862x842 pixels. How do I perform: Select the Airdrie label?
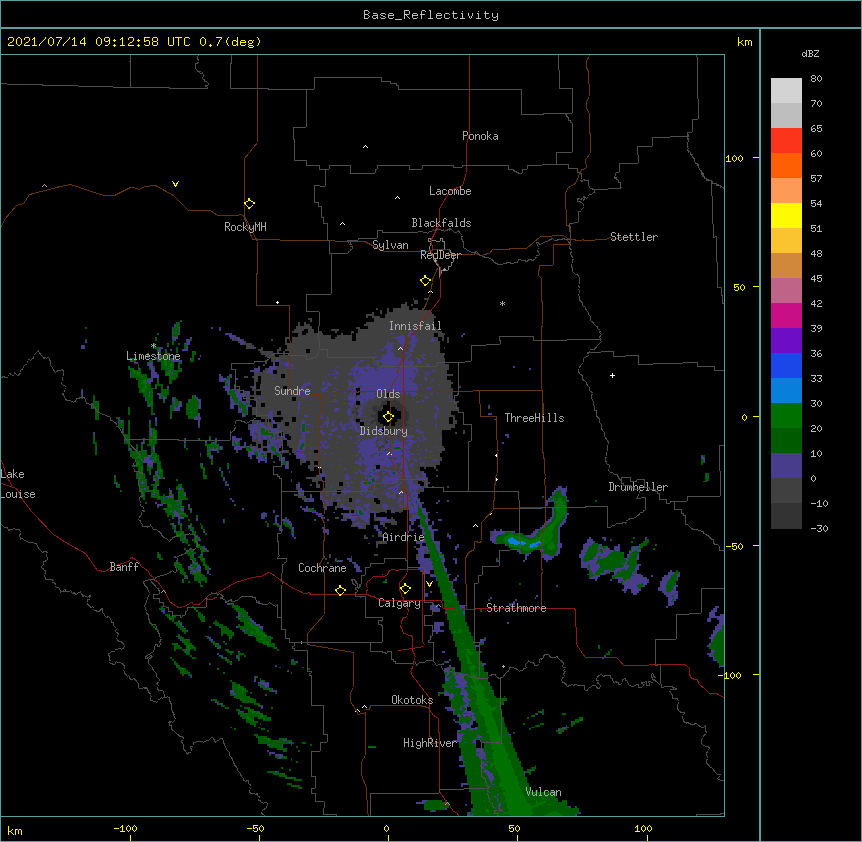[x=404, y=537]
